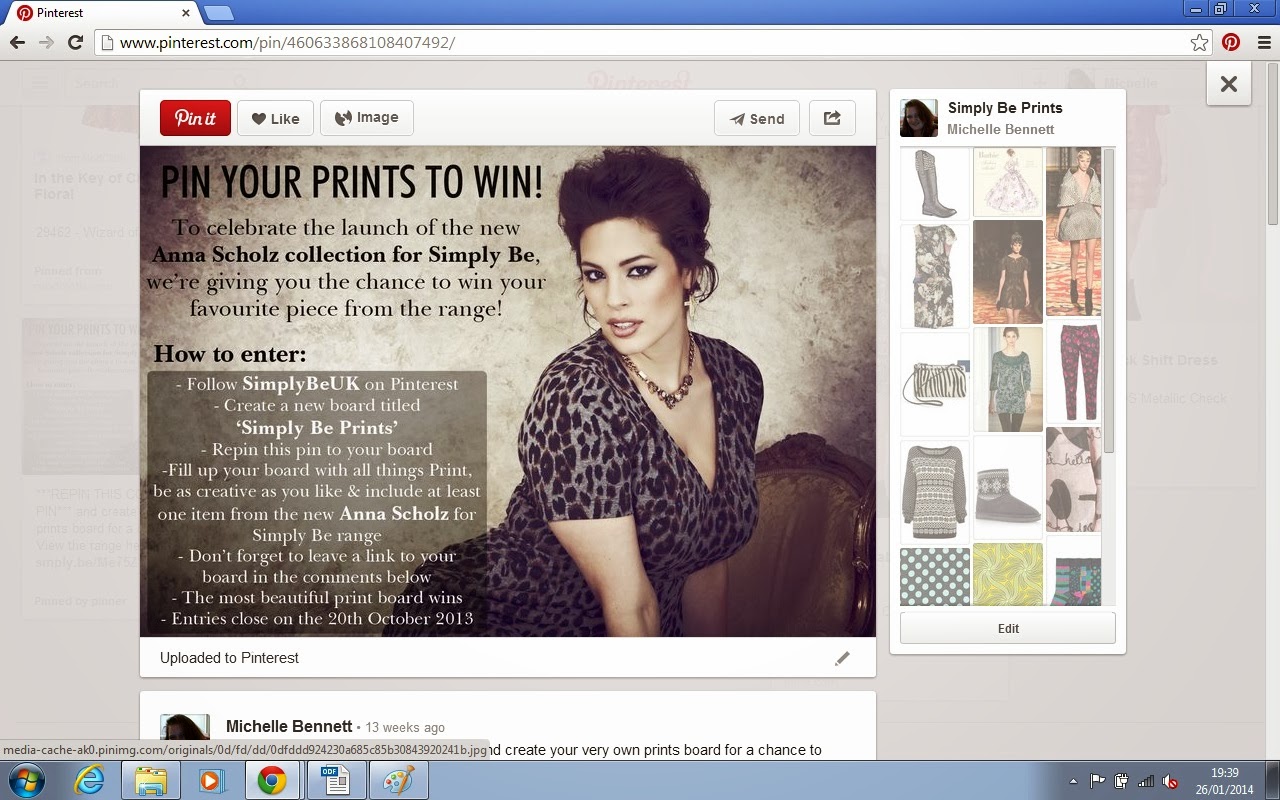Viewport: 1280px width, 800px height.
Task: Open Paint from the taskbar
Action: [x=398, y=780]
